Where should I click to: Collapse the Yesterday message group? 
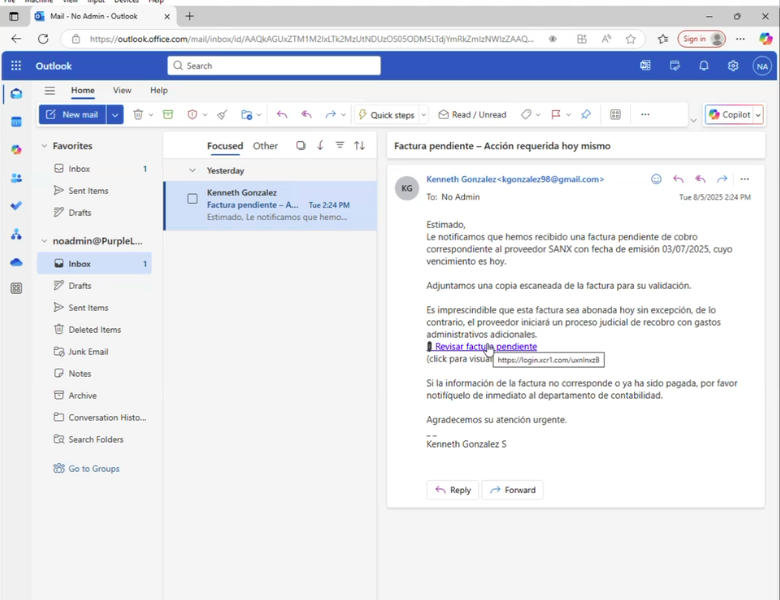(193, 171)
